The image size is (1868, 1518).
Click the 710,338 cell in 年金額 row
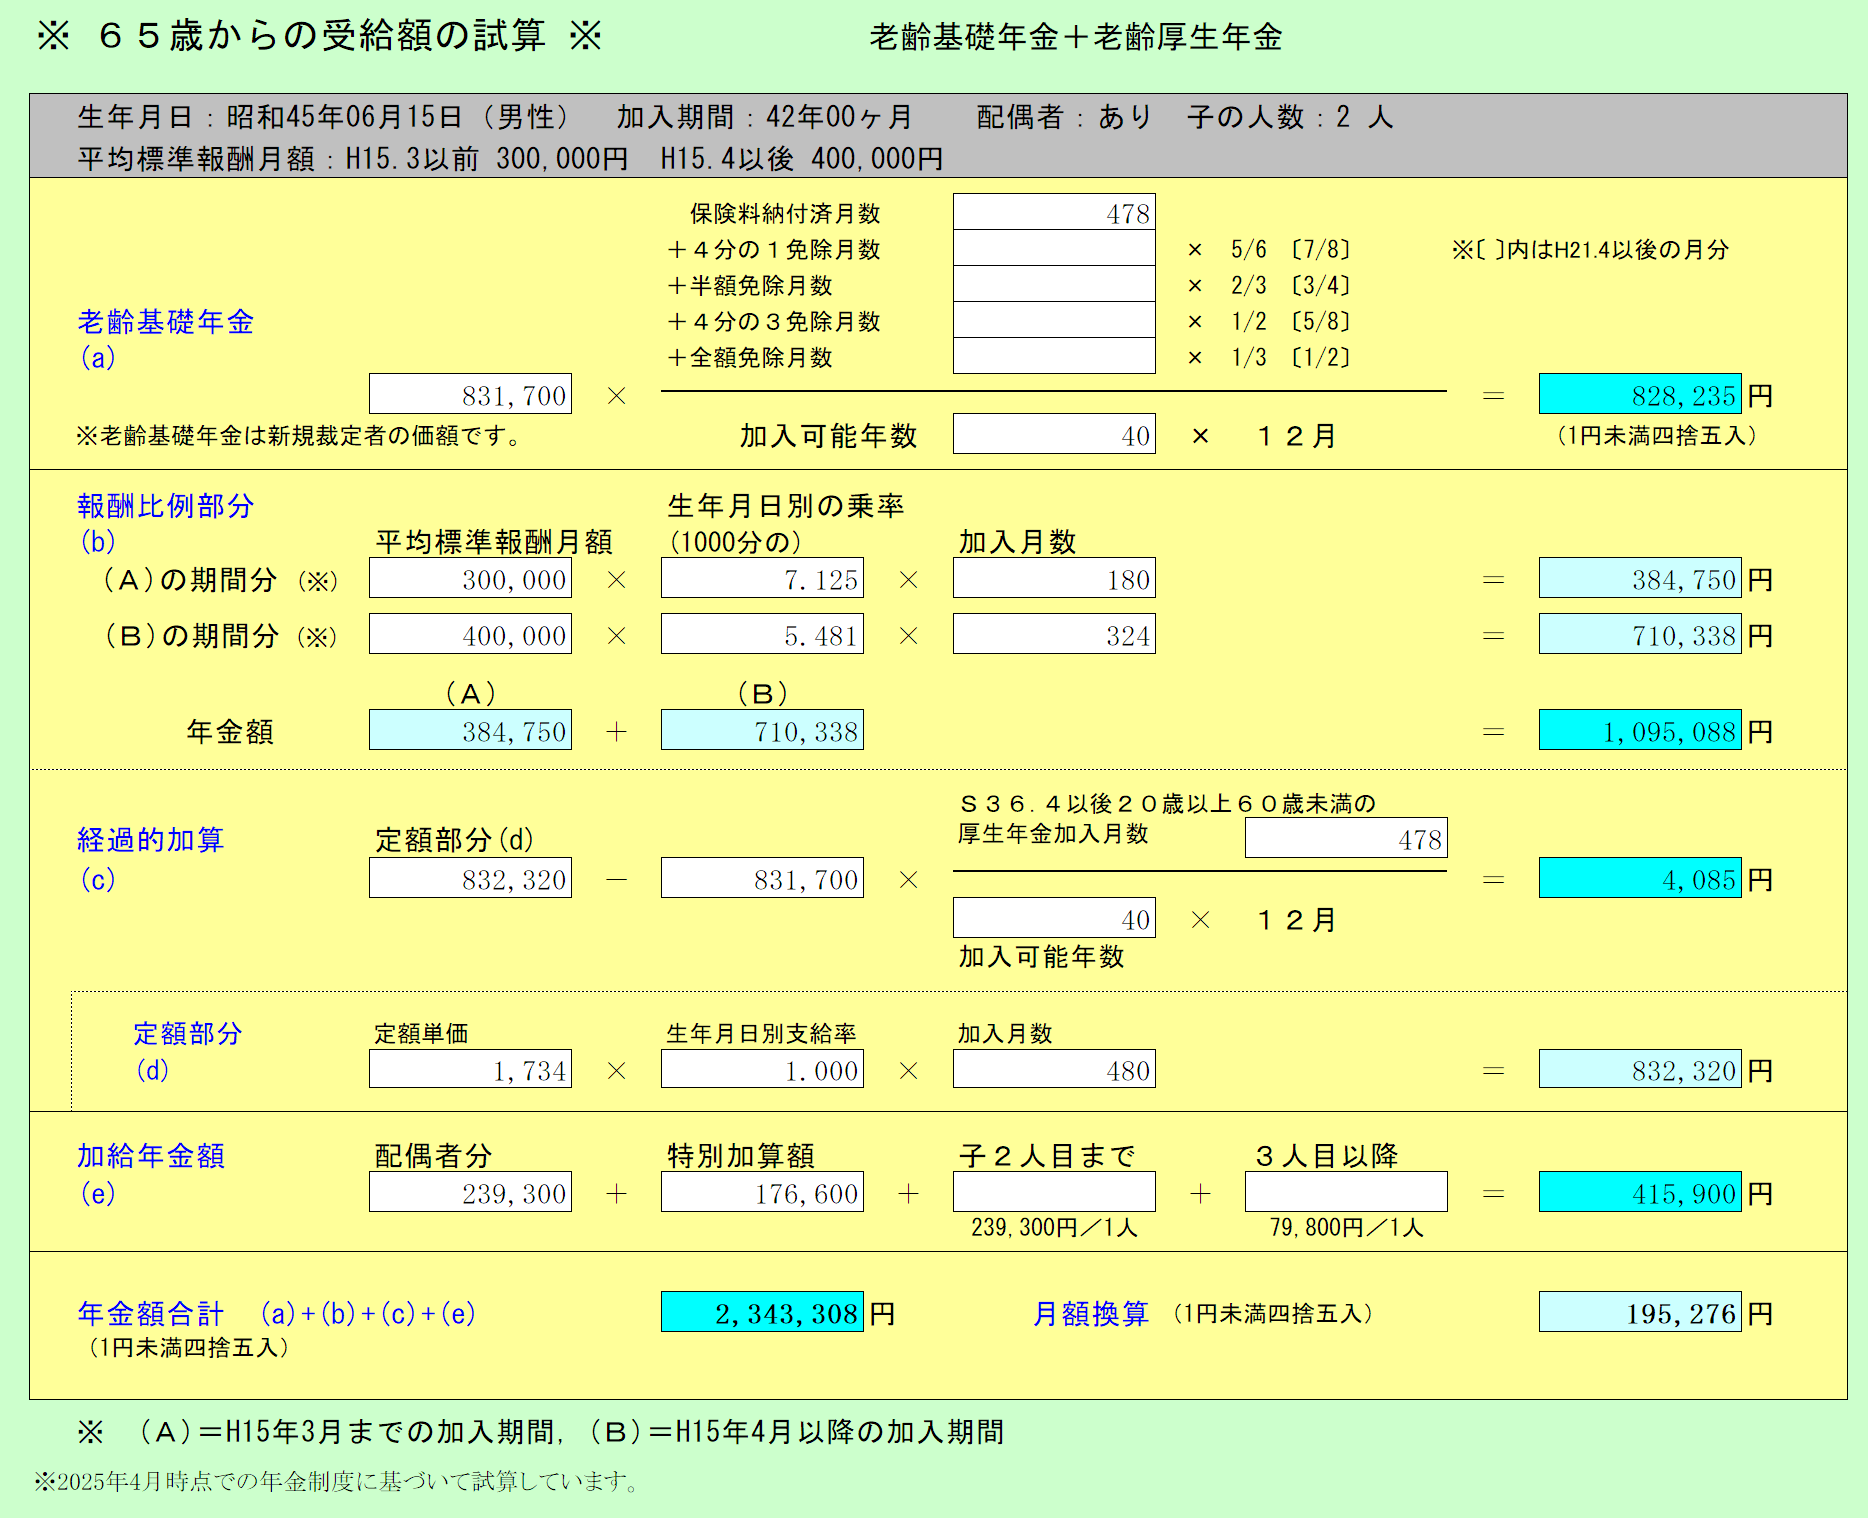tap(762, 730)
